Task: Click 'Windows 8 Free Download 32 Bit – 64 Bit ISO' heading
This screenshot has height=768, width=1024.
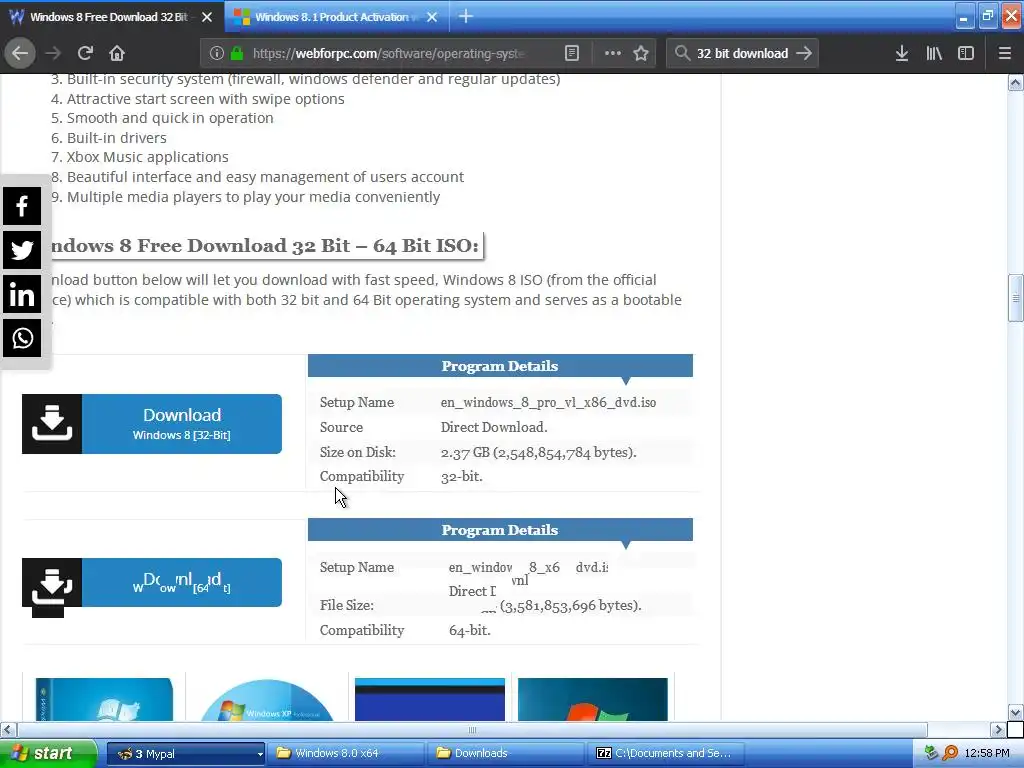Action: pos(265,246)
